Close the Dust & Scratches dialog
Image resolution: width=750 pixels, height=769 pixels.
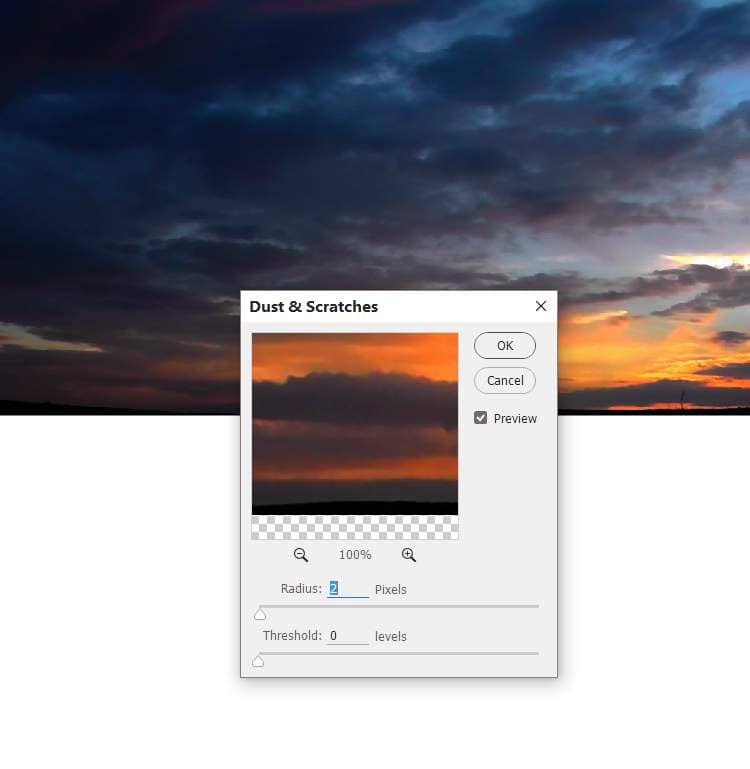[541, 306]
